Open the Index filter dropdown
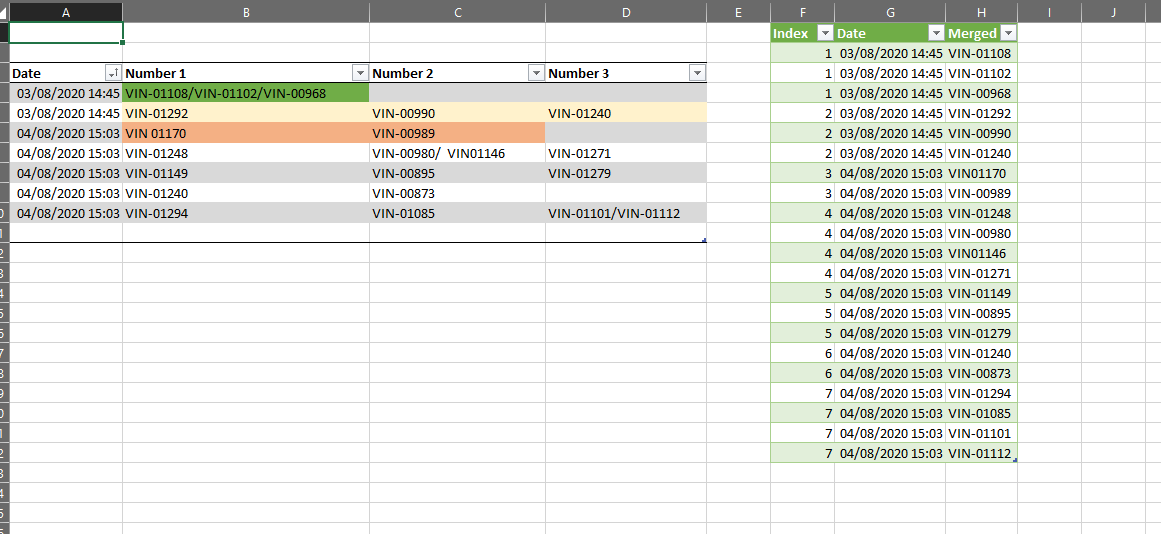The width and height of the screenshot is (1161, 534). pyautogui.click(x=825, y=33)
